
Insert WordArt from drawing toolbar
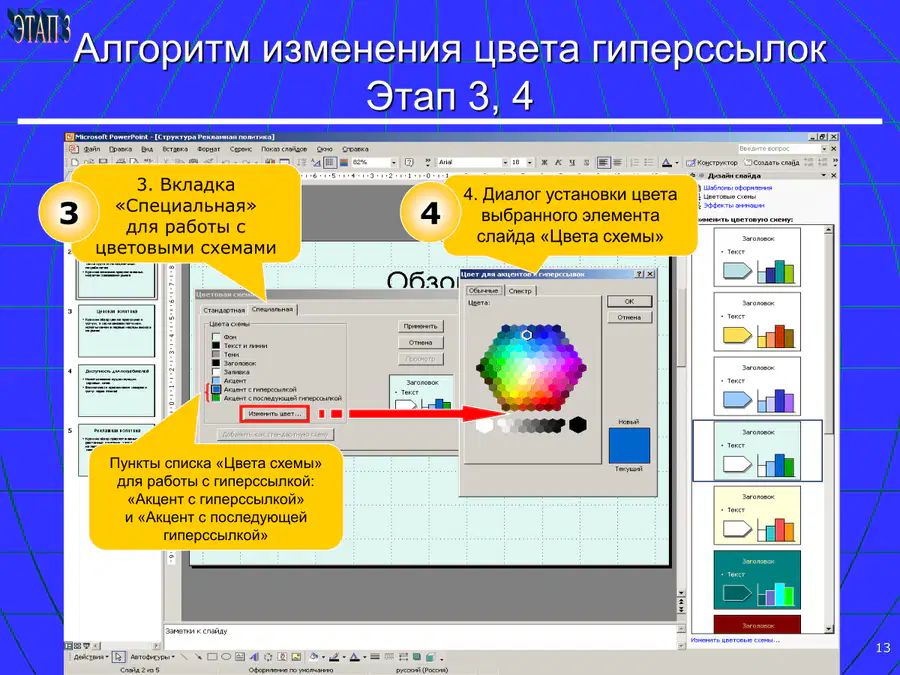(254, 657)
